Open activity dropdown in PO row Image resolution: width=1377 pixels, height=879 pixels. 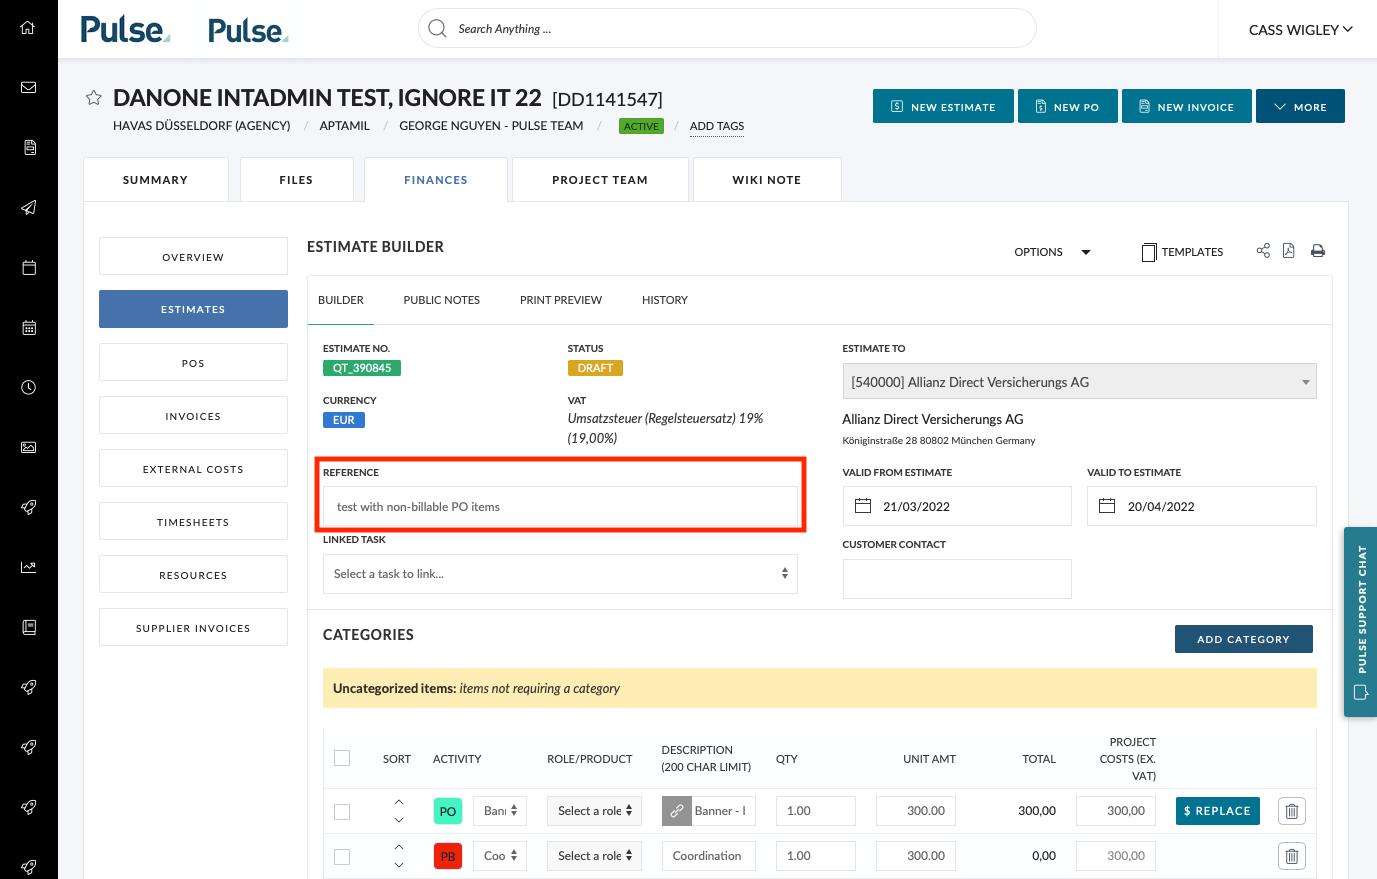[500, 811]
